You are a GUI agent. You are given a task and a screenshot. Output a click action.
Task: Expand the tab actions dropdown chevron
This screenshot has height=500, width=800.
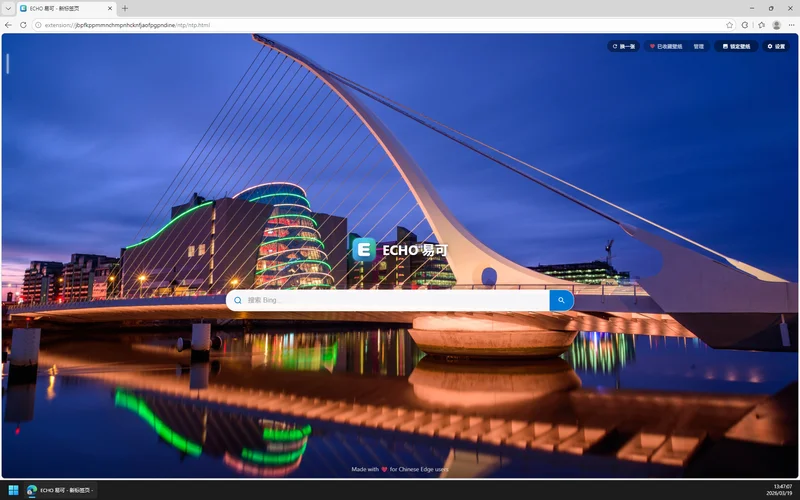(8, 8)
